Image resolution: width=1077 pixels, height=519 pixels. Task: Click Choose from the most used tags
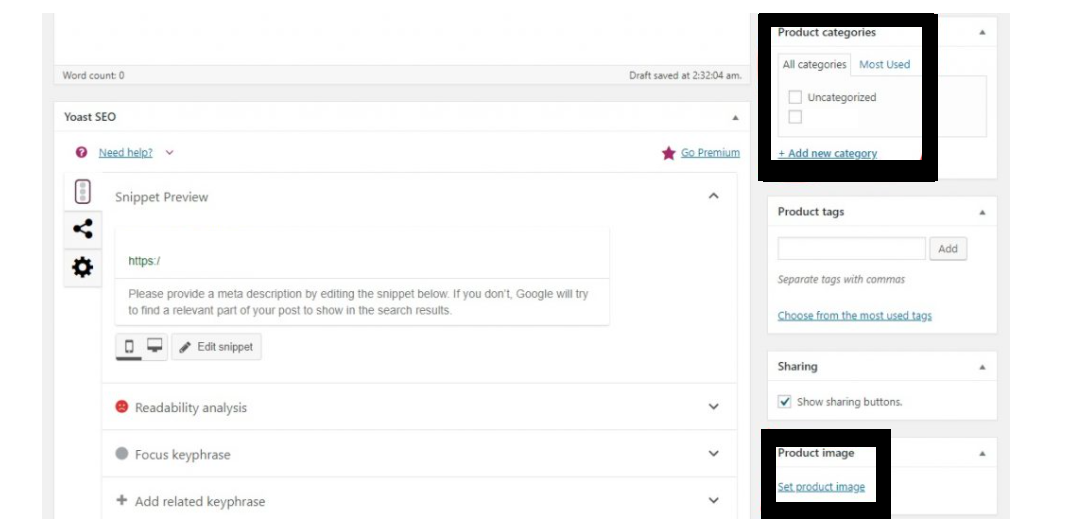(854, 316)
